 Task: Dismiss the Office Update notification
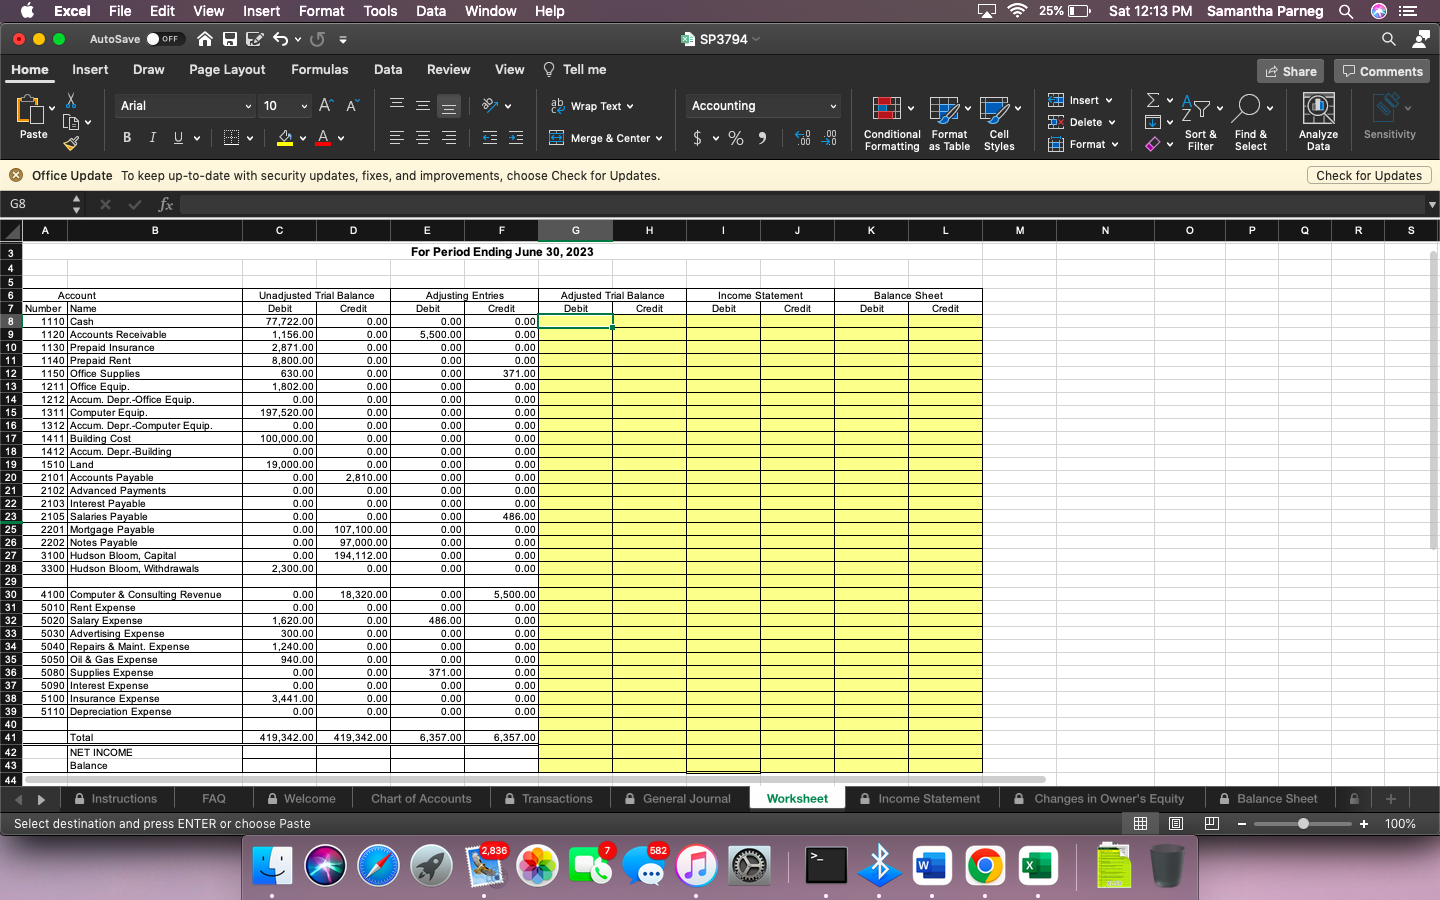click(x=16, y=175)
